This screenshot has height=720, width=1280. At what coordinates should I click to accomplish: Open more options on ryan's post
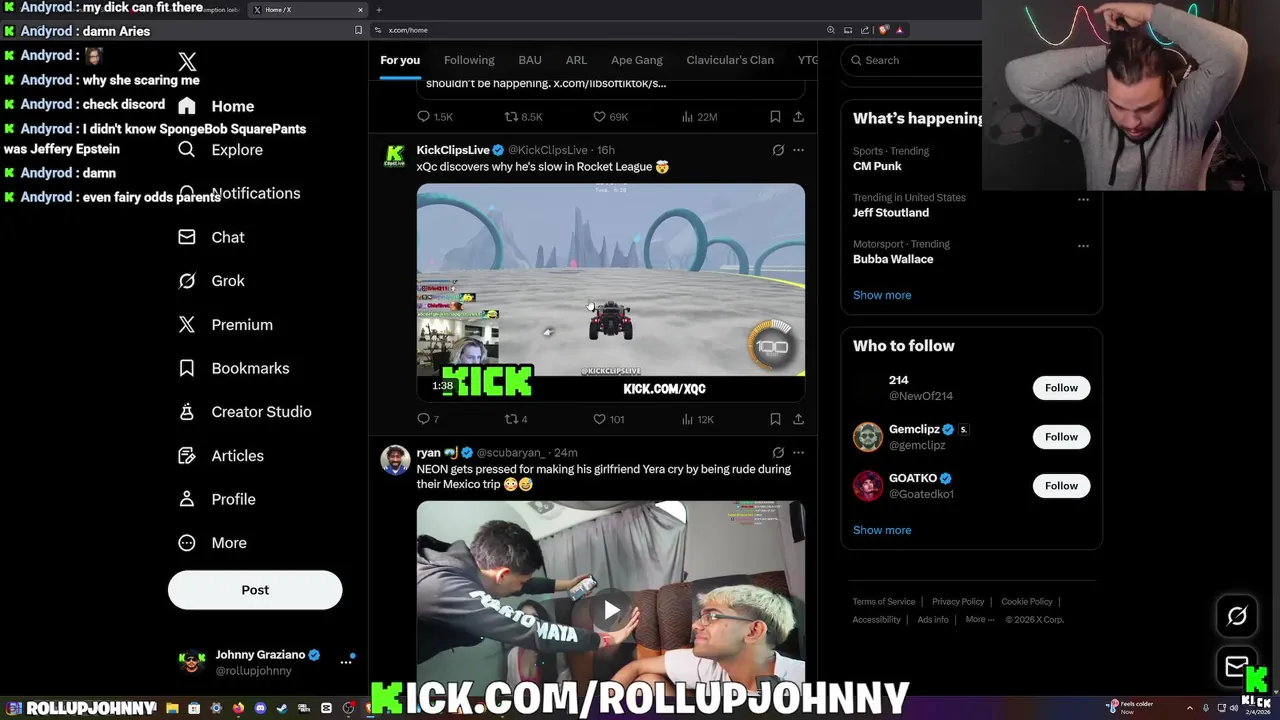pos(798,452)
